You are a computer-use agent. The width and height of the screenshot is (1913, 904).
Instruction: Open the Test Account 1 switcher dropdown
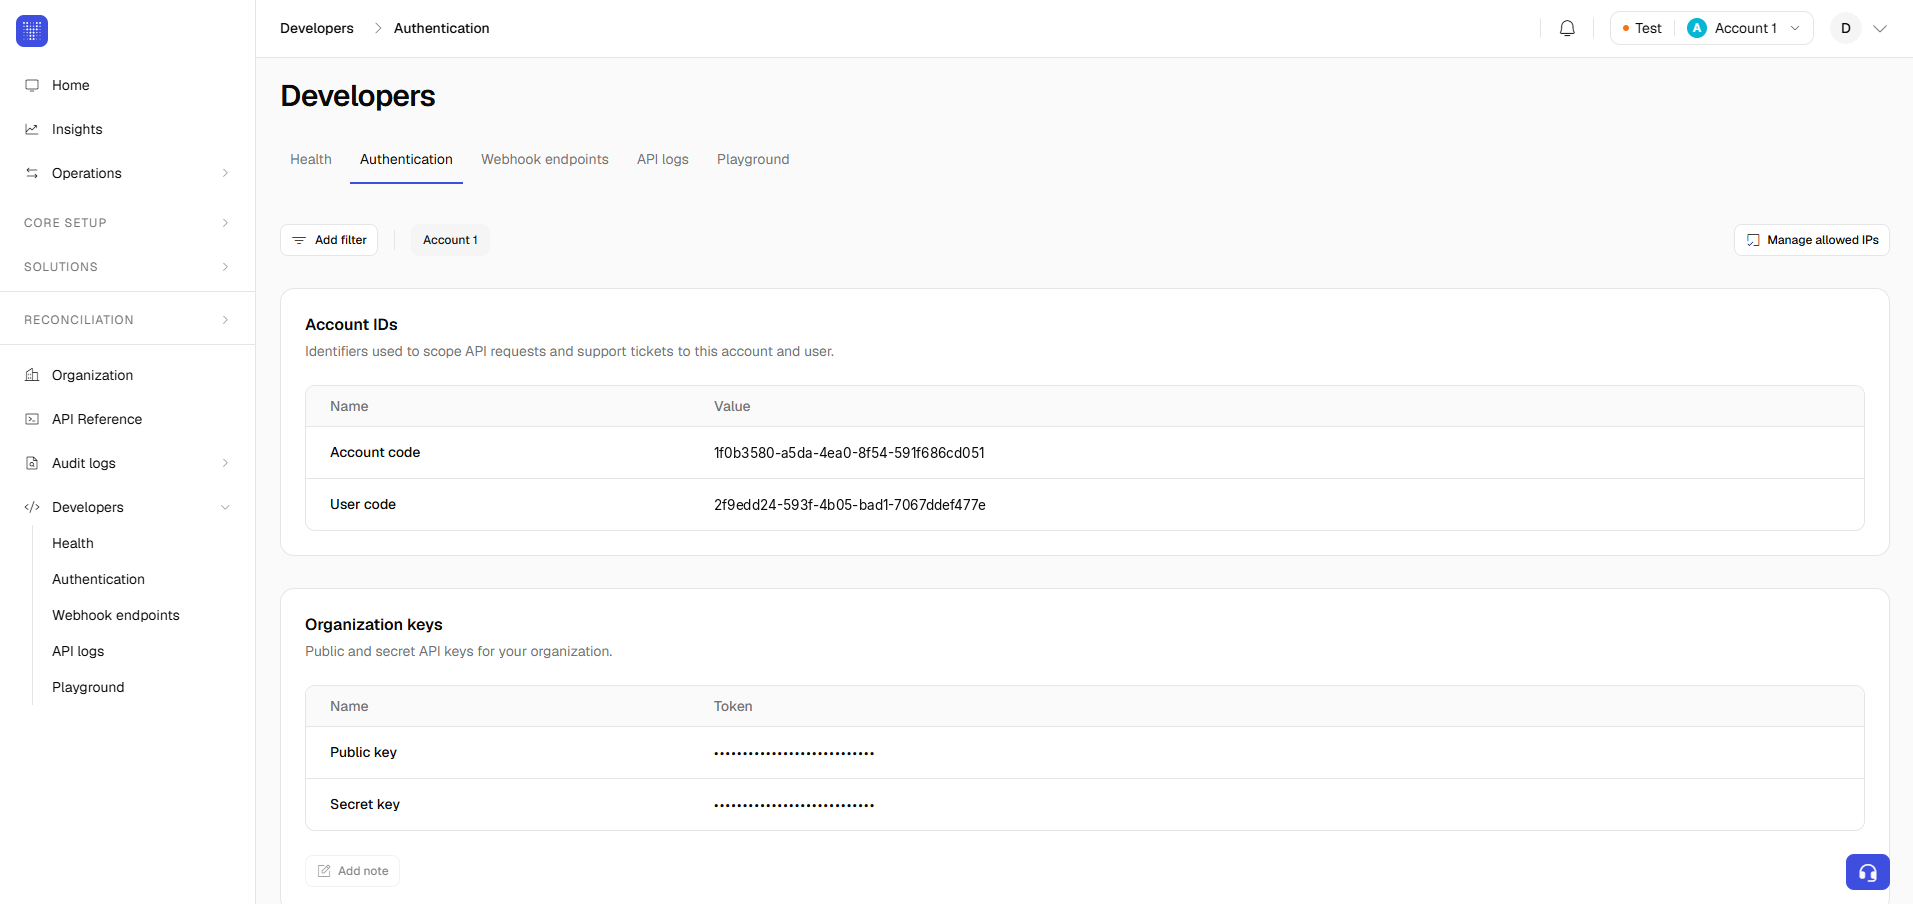coord(1711,28)
